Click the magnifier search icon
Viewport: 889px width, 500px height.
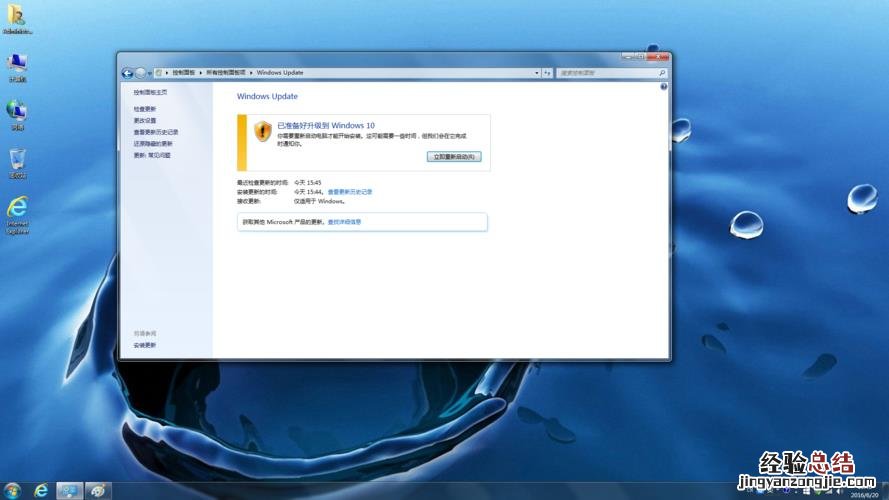(x=662, y=73)
